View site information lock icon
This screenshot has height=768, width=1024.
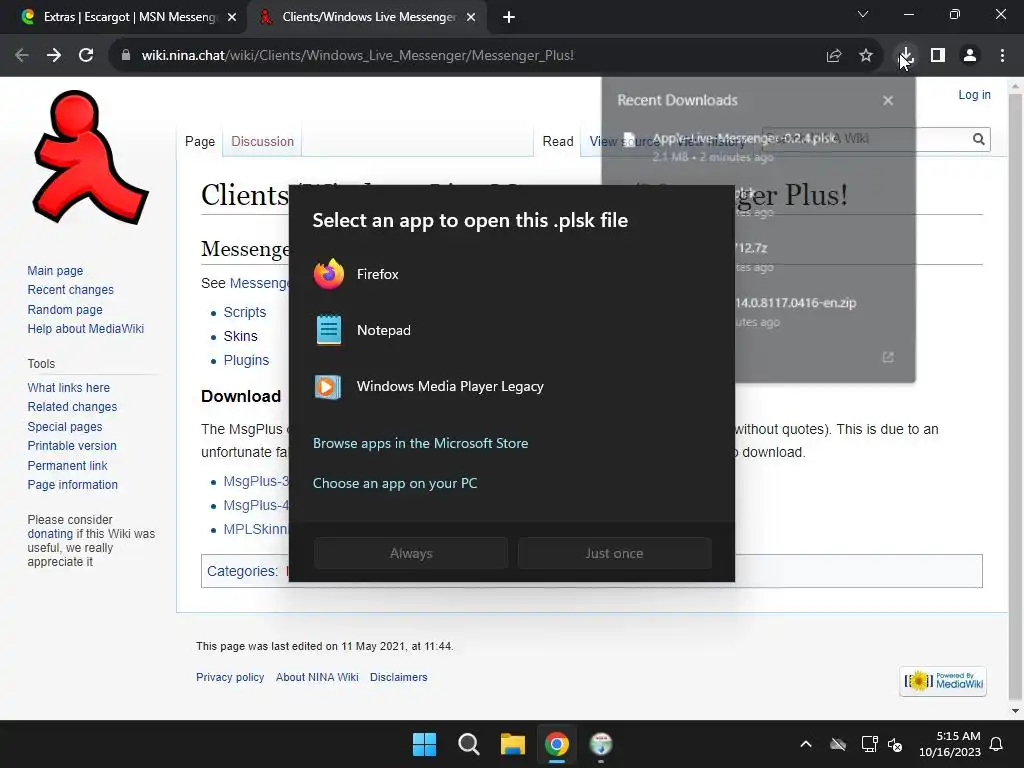pos(126,56)
